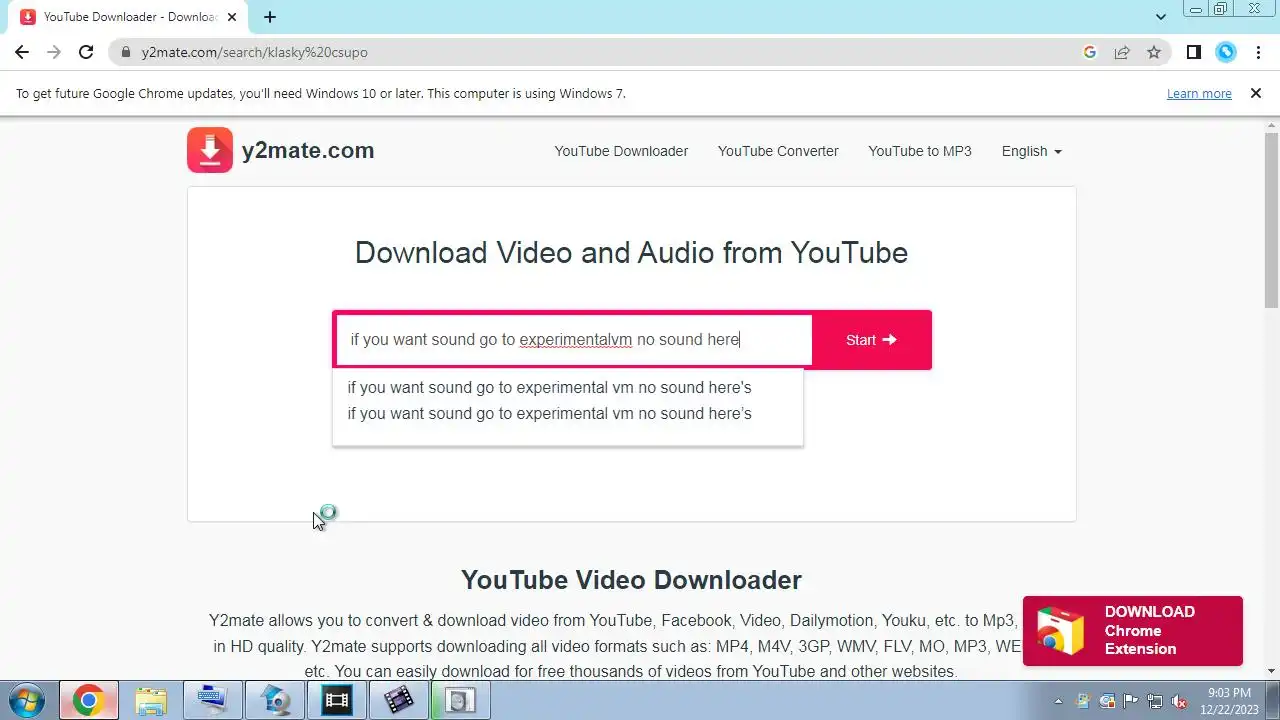
Task: Open the clapperboard movie maker taskbar icon
Action: pyautogui.click(x=399, y=700)
